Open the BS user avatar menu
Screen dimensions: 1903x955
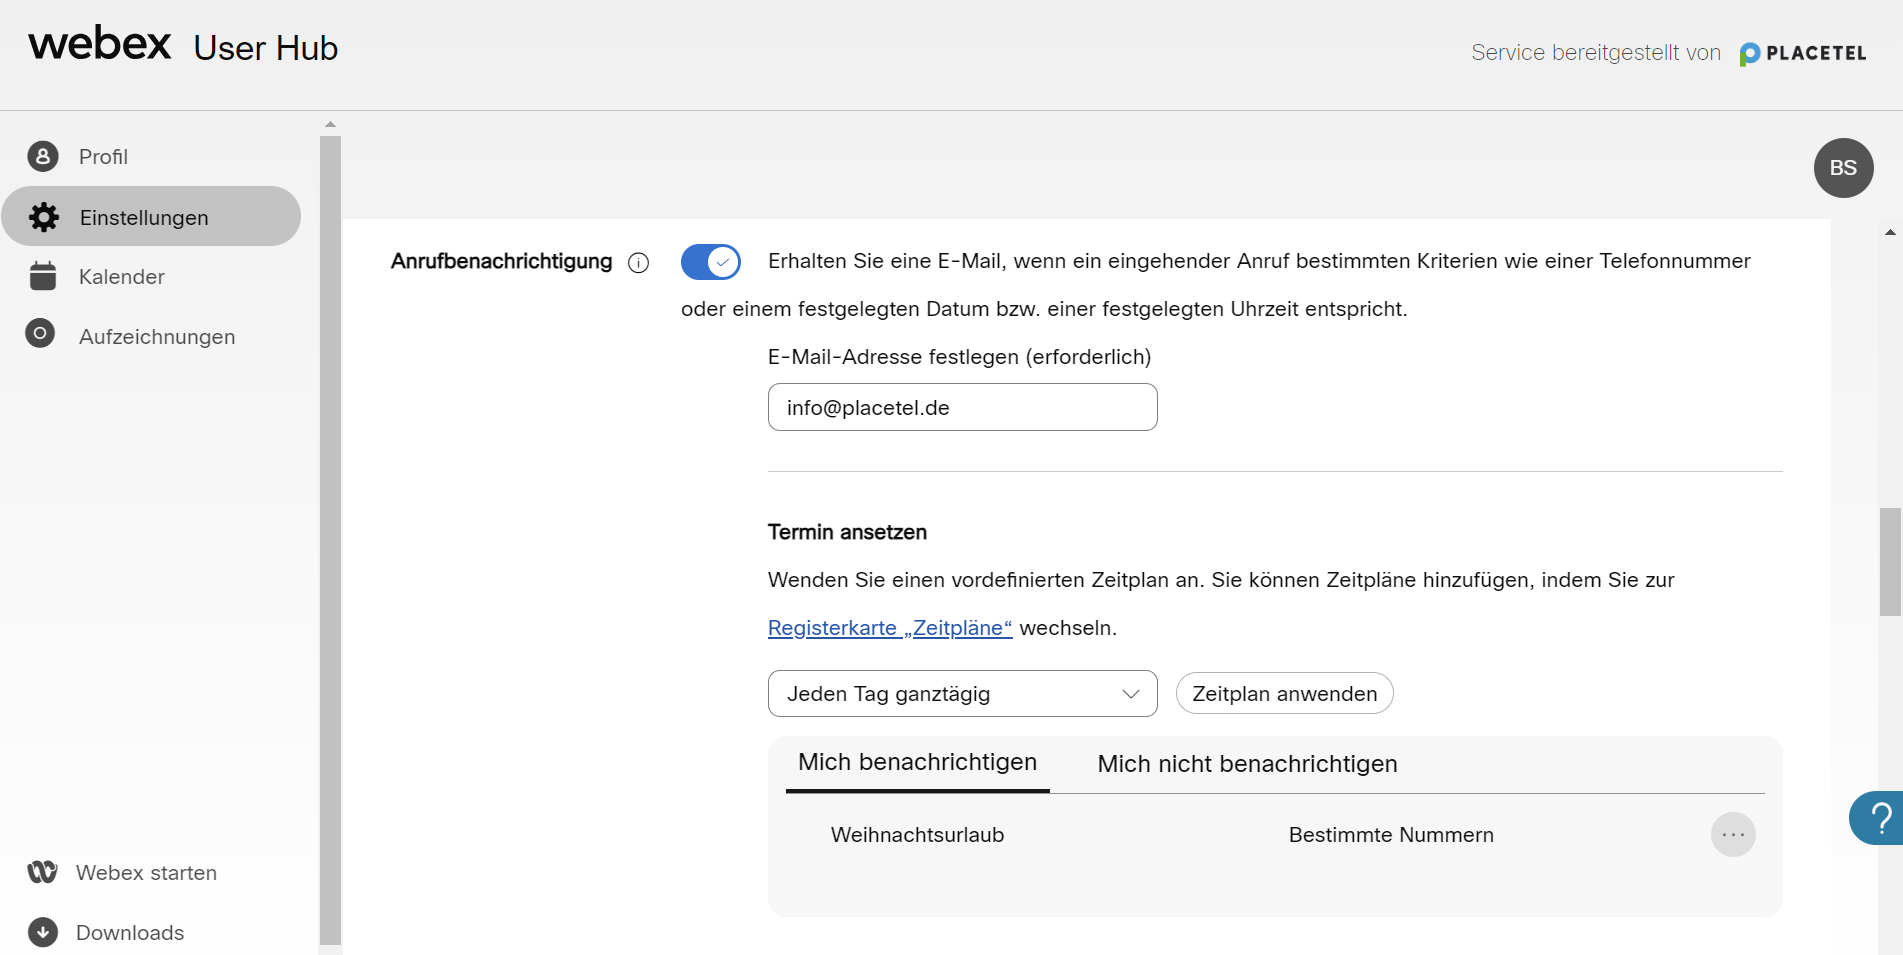(x=1842, y=168)
